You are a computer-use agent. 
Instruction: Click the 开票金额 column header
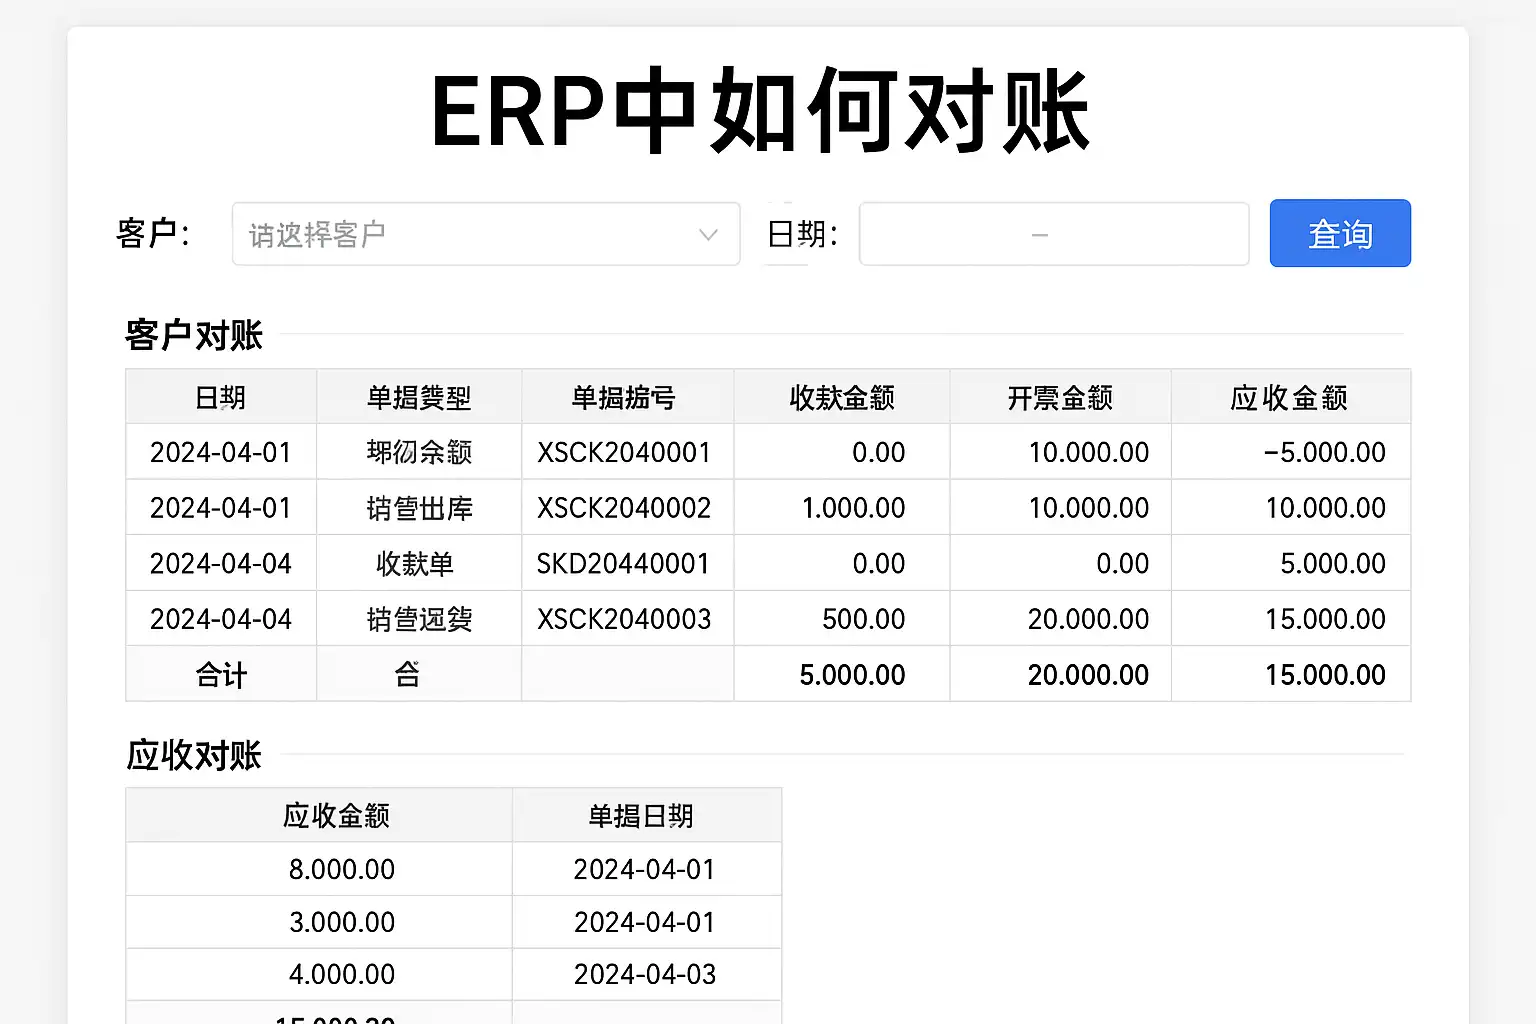[x=1059, y=398]
